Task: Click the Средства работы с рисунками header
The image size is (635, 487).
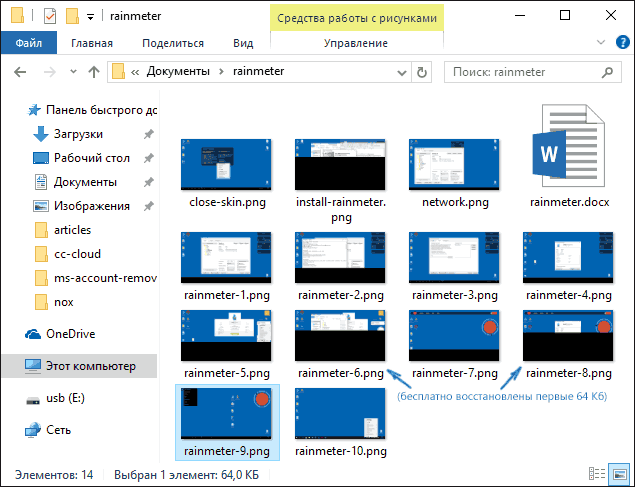Action: 357,18
